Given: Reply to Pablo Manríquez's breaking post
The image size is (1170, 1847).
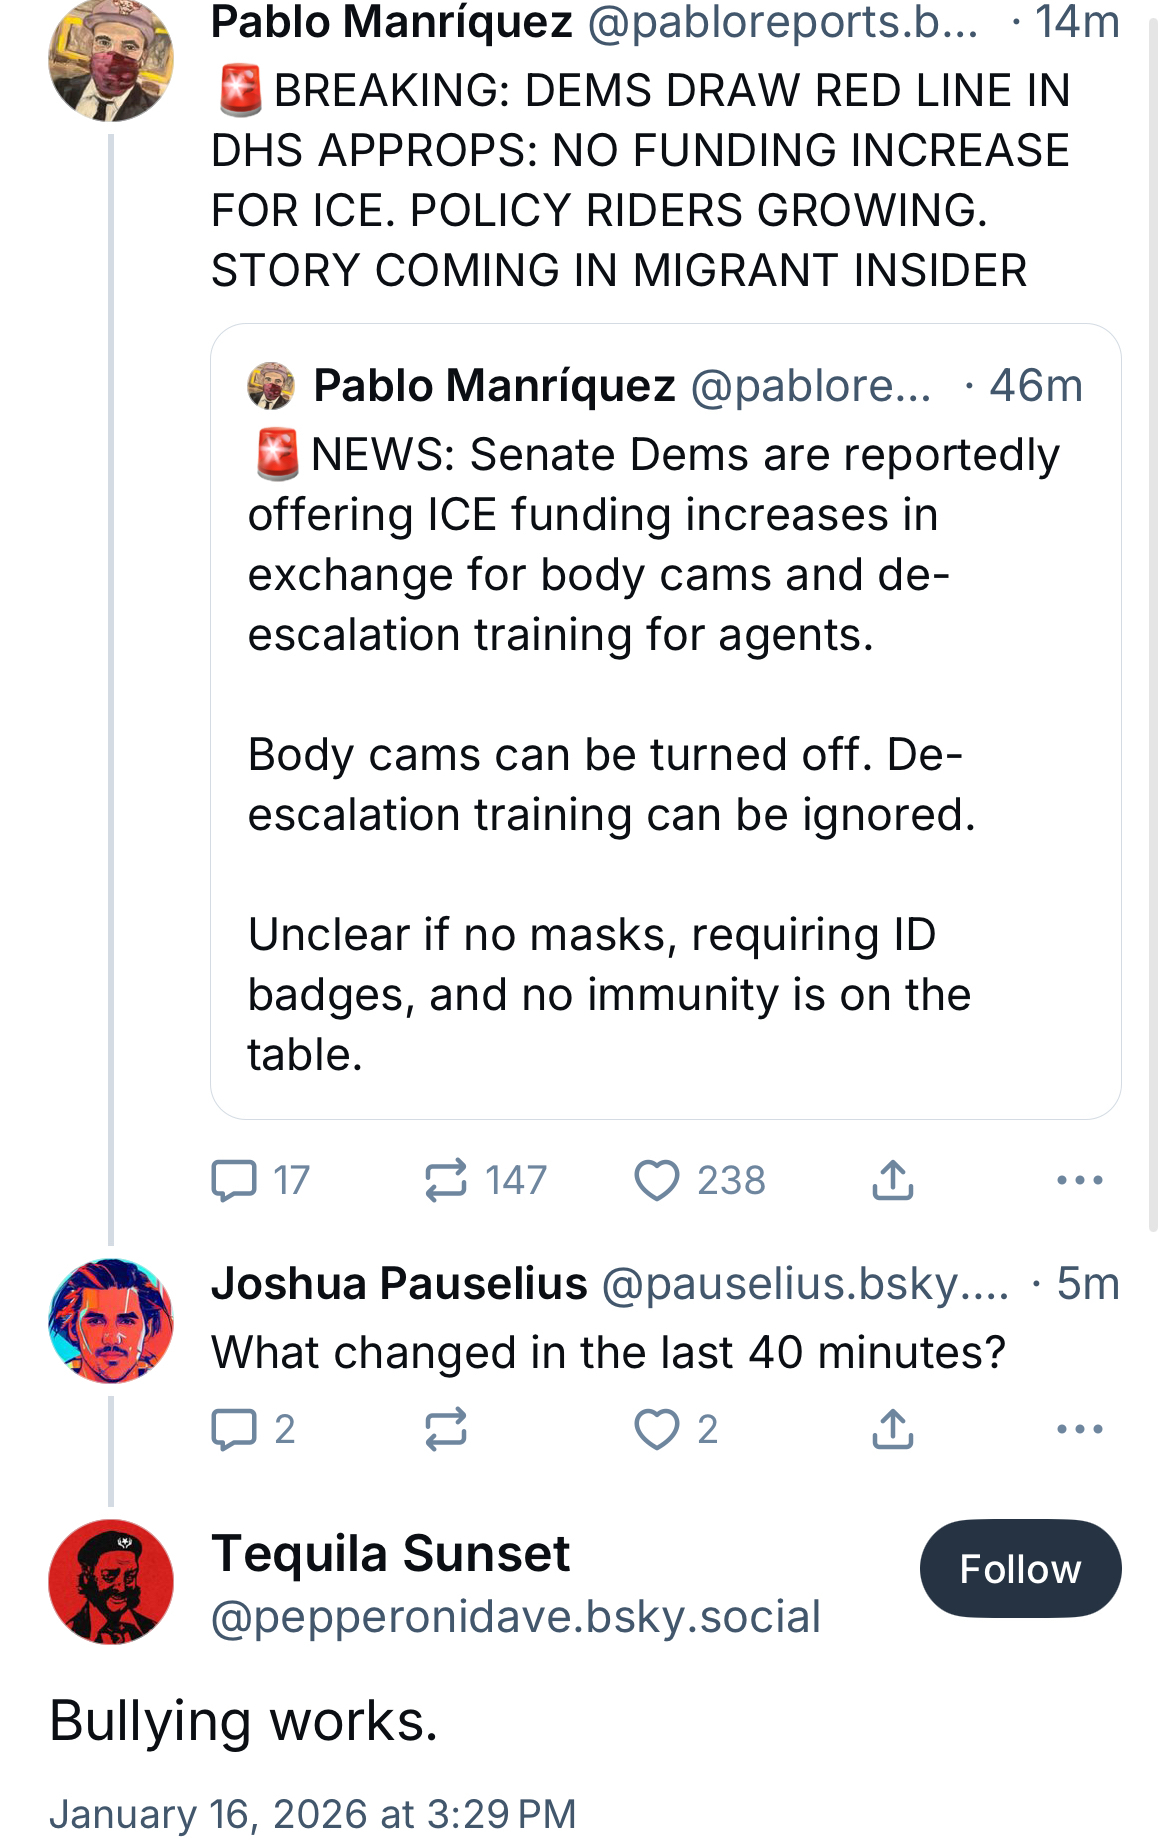Looking at the screenshot, I should click(235, 1180).
